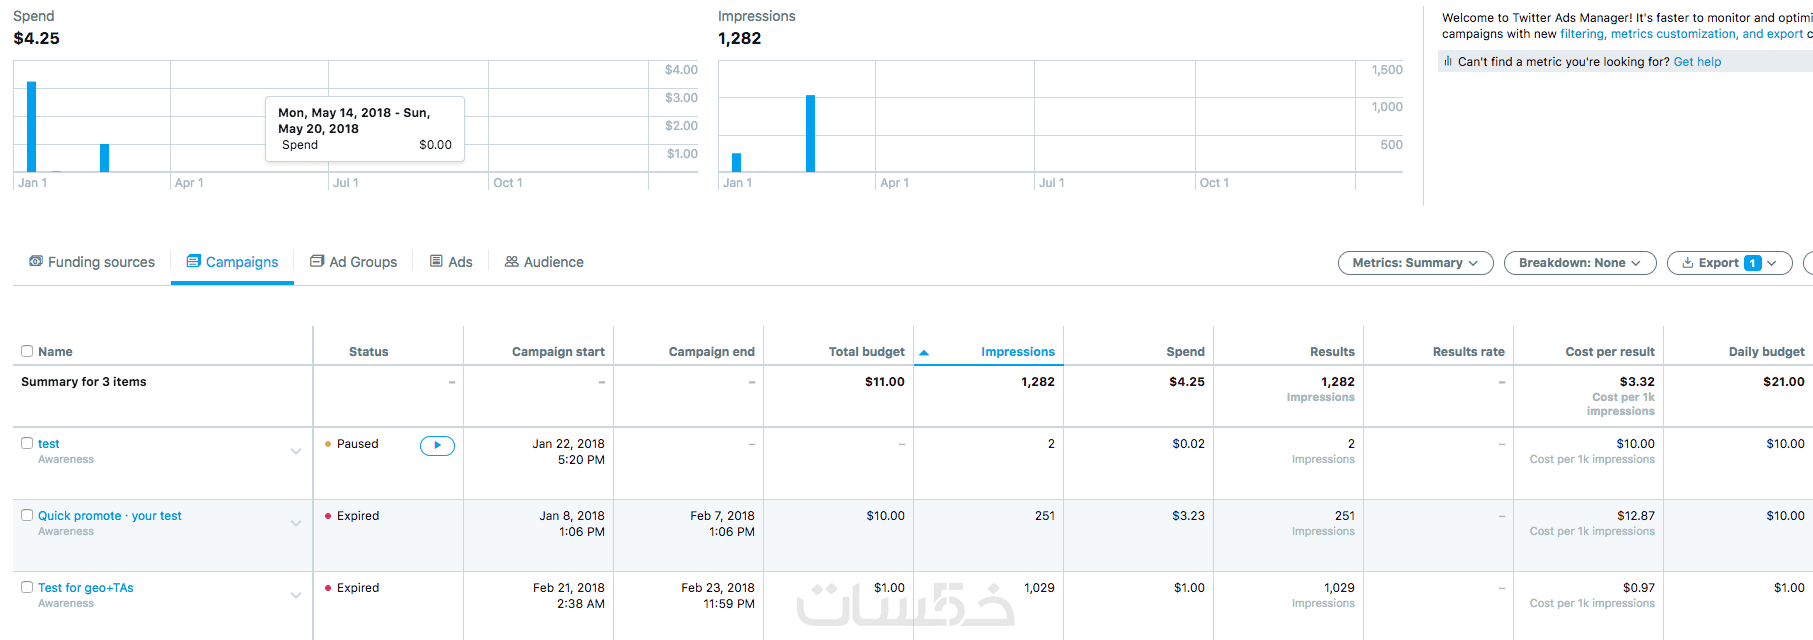Sort by Results rate column header

(x=1469, y=352)
